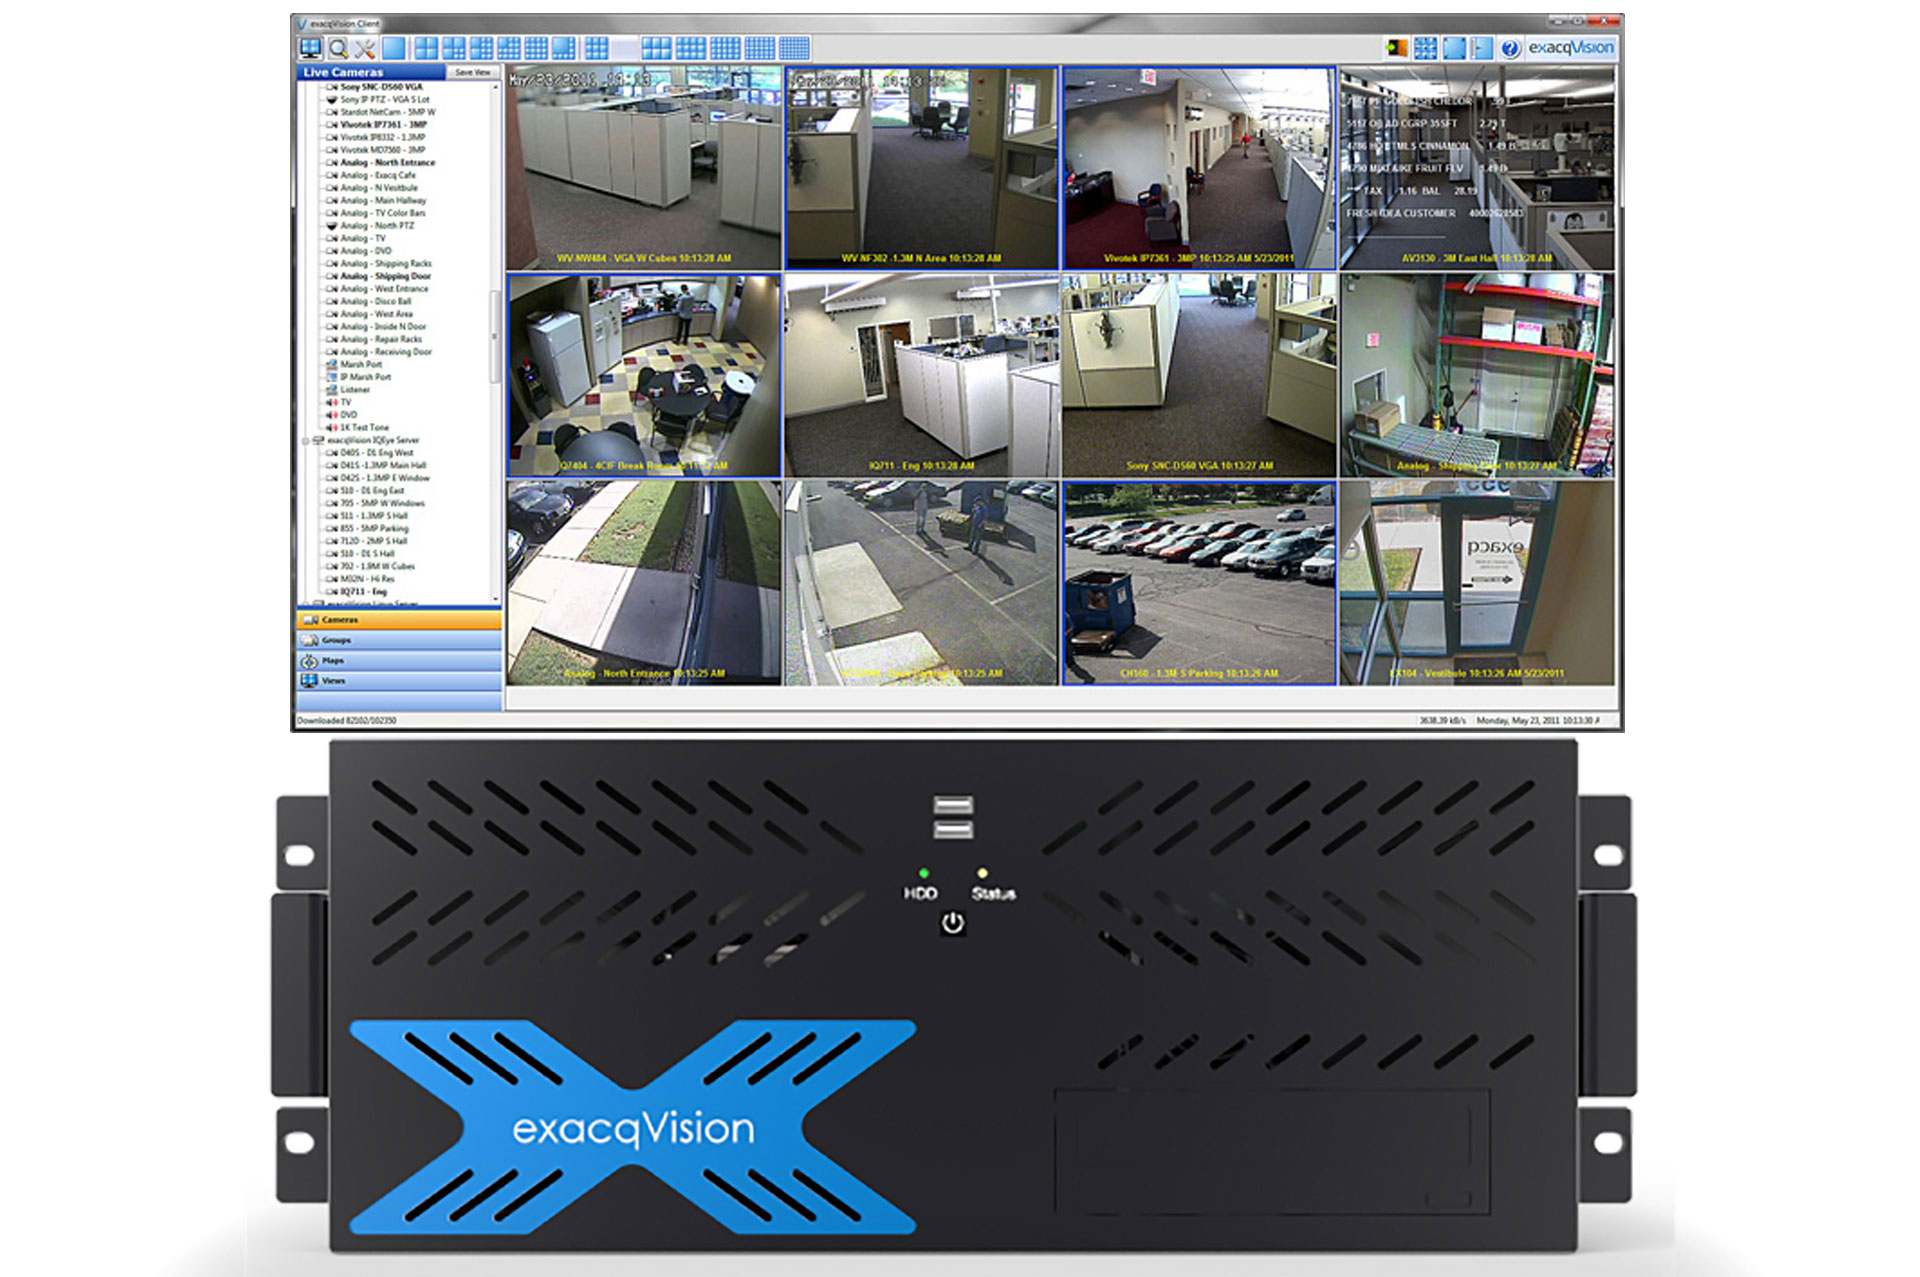Screen dimensions: 1920x1277
Task: Select the Listener item
Action: point(355,390)
